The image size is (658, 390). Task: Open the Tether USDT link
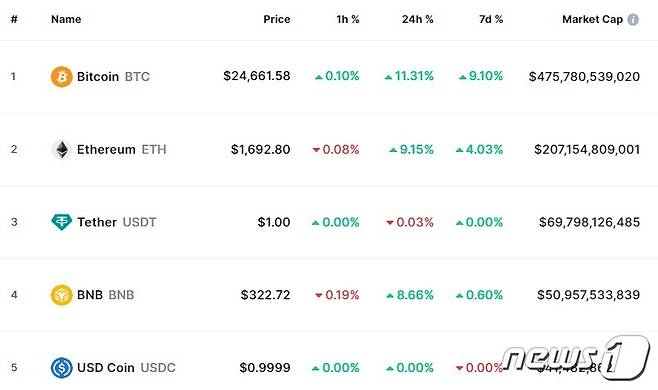point(117,222)
